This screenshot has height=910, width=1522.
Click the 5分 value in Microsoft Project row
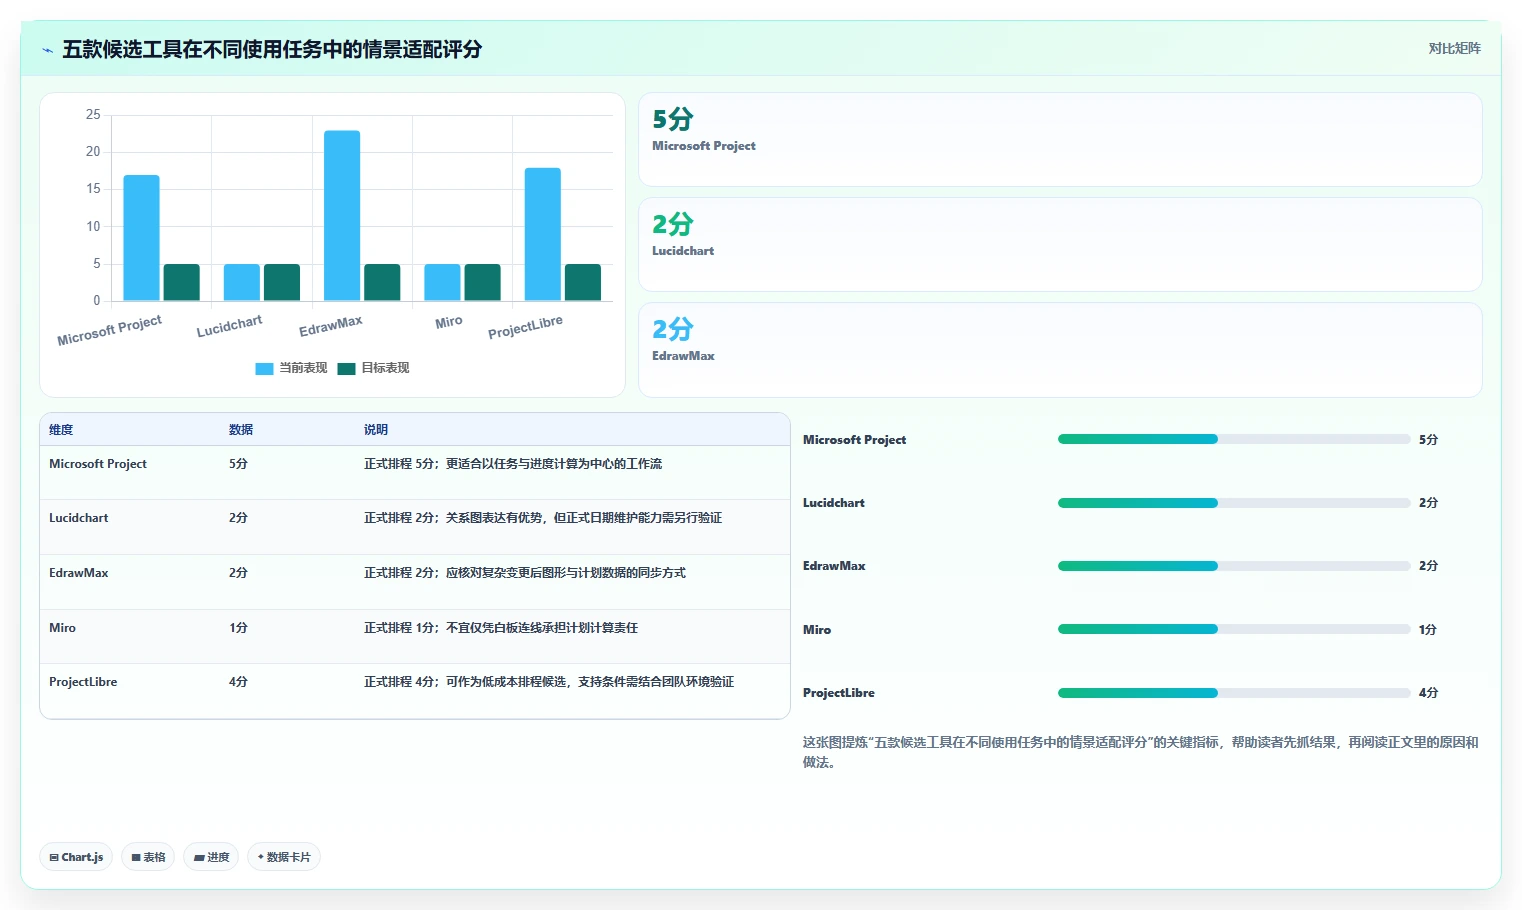(238, 464)
